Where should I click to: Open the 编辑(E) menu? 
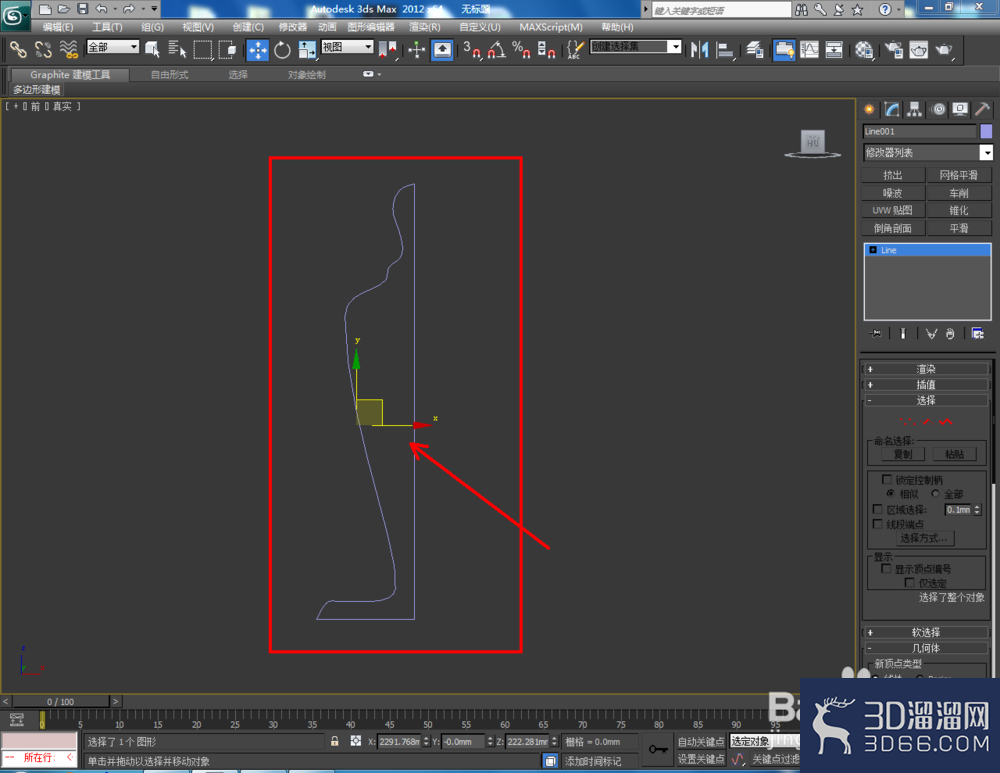[57, 27]
